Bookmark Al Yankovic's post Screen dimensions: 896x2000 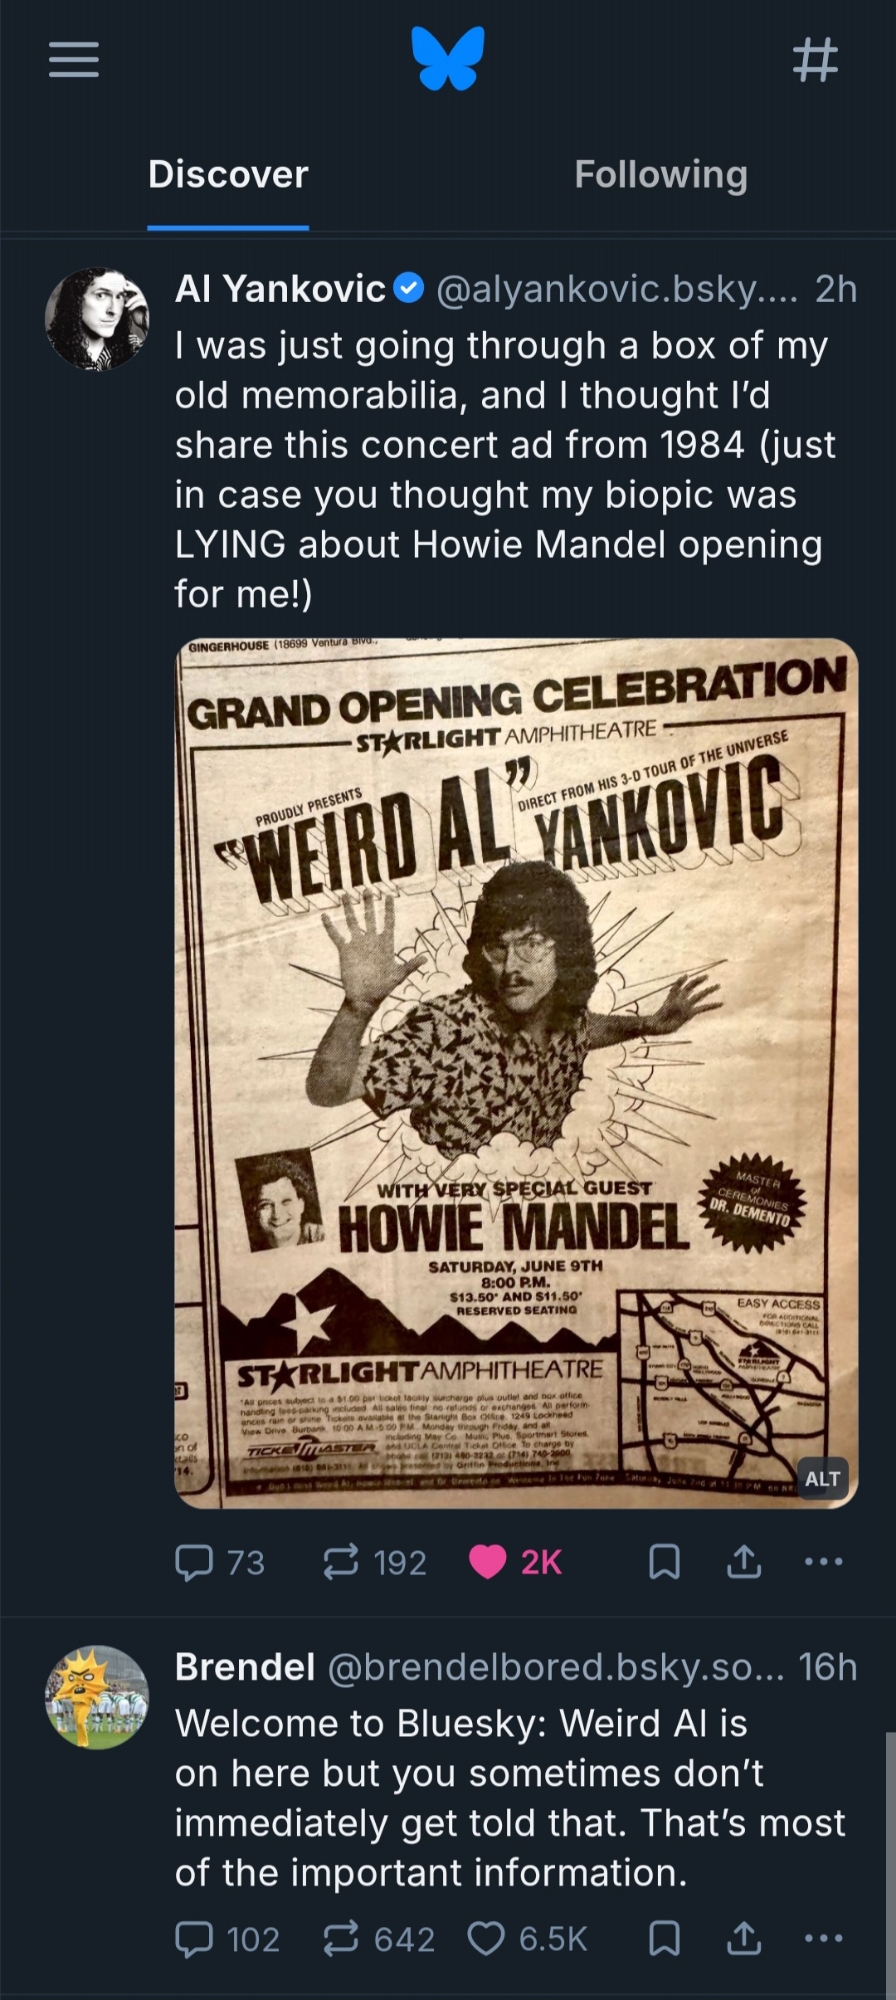pyautogui.click(x=665, y=1562)
